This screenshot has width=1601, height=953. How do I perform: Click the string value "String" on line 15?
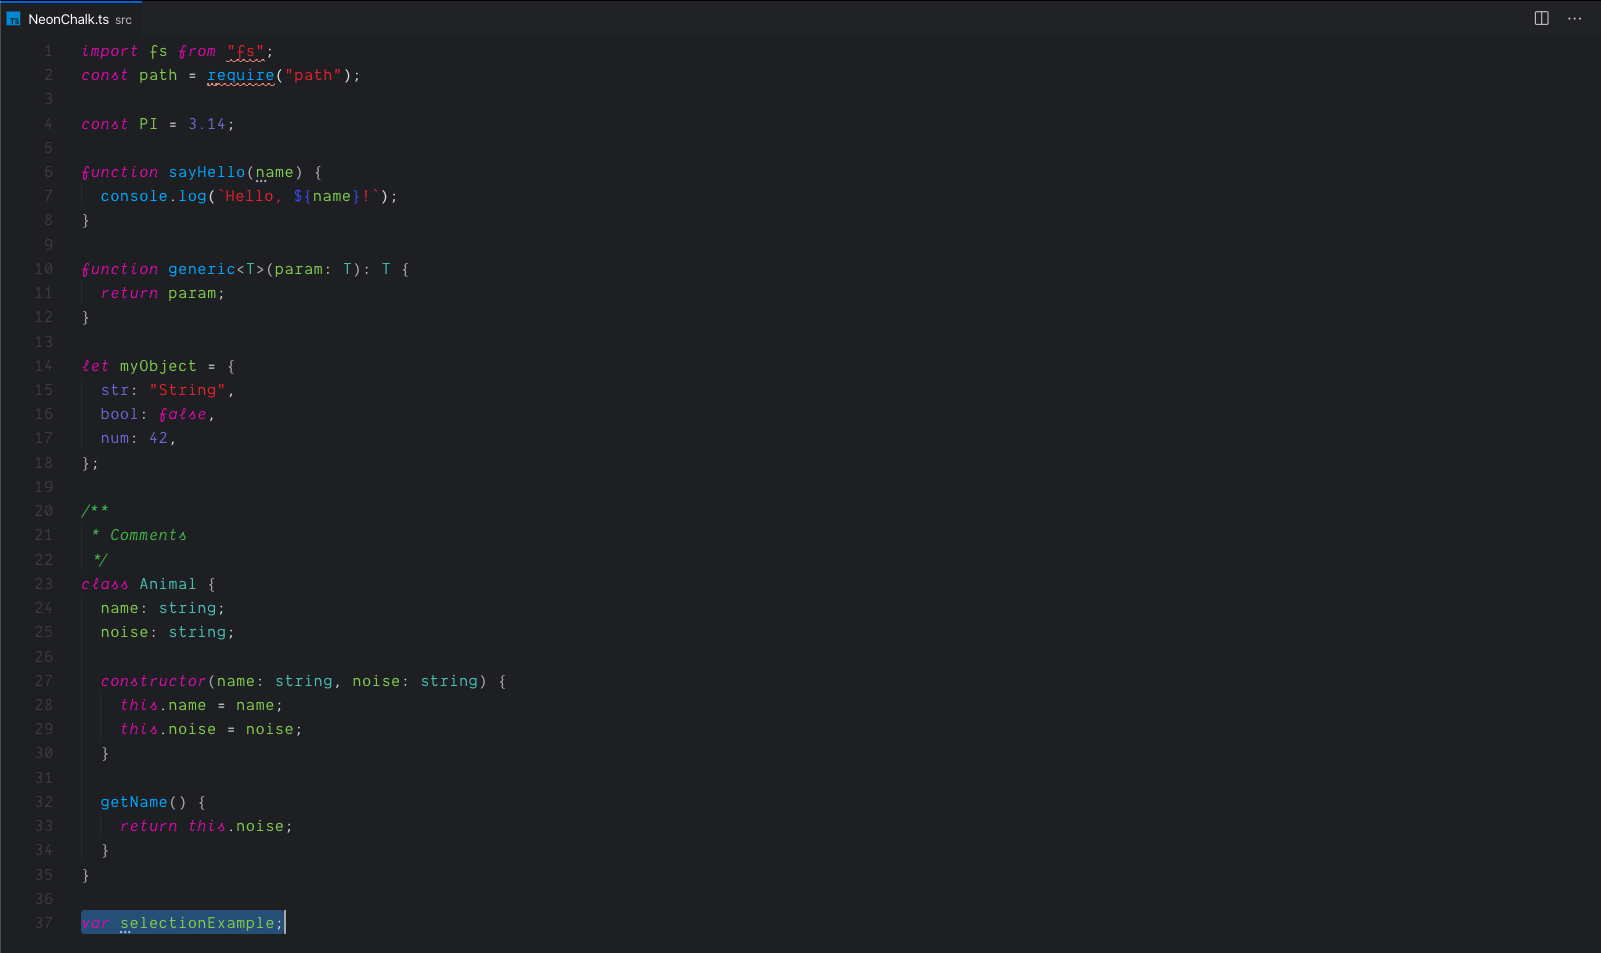(x=188, y=389)
